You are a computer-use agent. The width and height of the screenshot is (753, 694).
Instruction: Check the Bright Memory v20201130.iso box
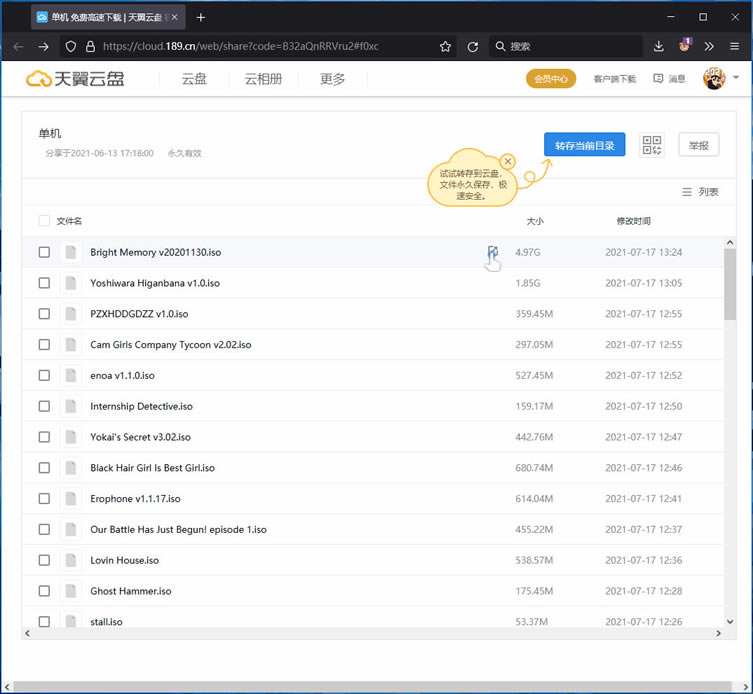44,252
